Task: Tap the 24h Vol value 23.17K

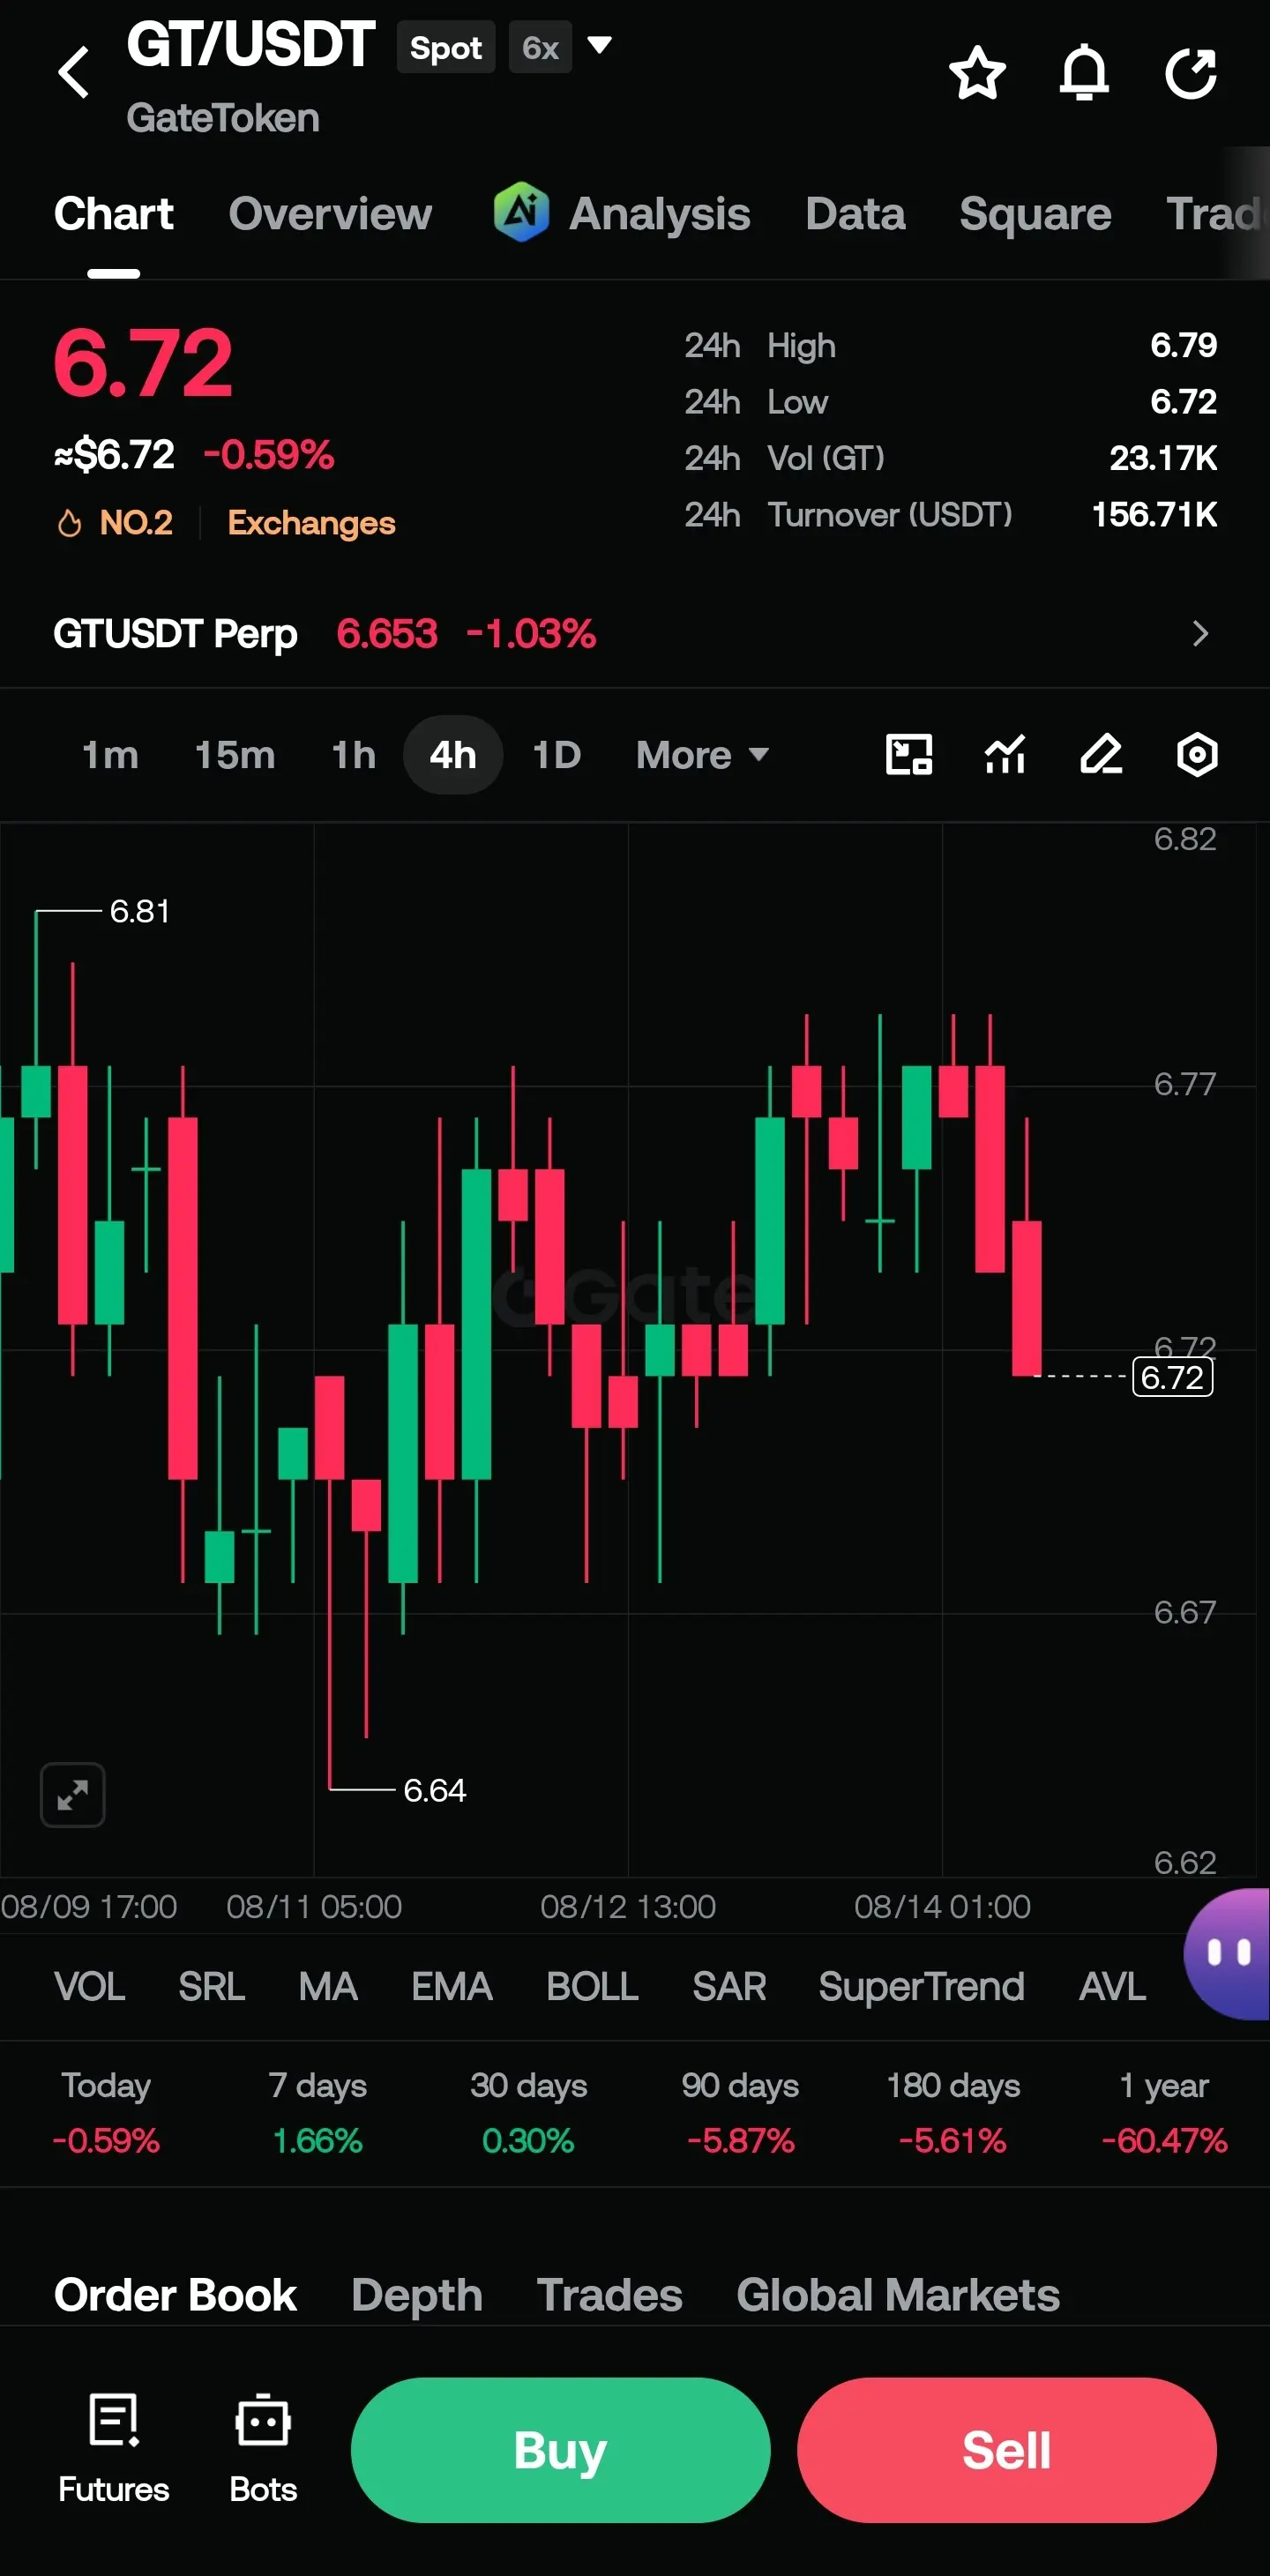Action: click(x=1163, y=458)
